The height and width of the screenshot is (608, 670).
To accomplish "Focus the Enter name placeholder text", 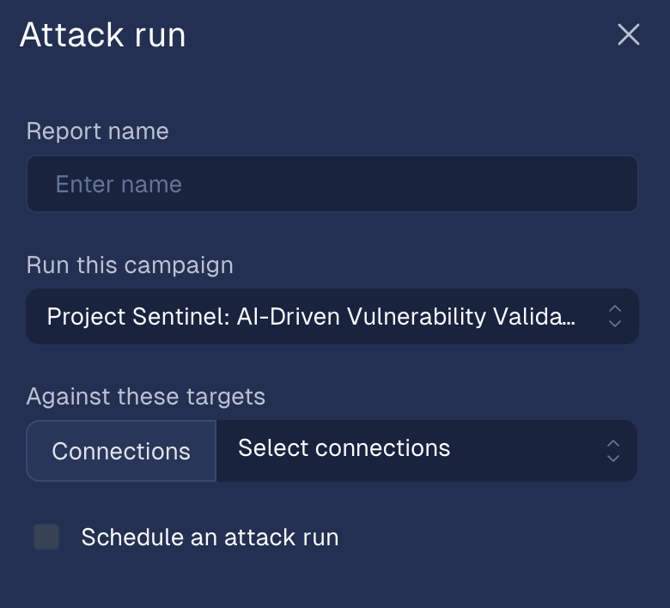I will tap(119, 184).
